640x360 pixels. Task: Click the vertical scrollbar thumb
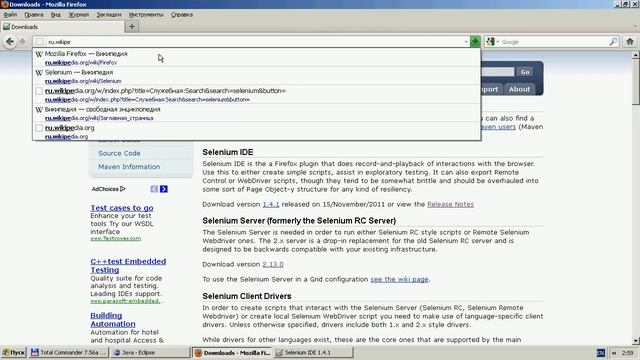coord(636,82)
